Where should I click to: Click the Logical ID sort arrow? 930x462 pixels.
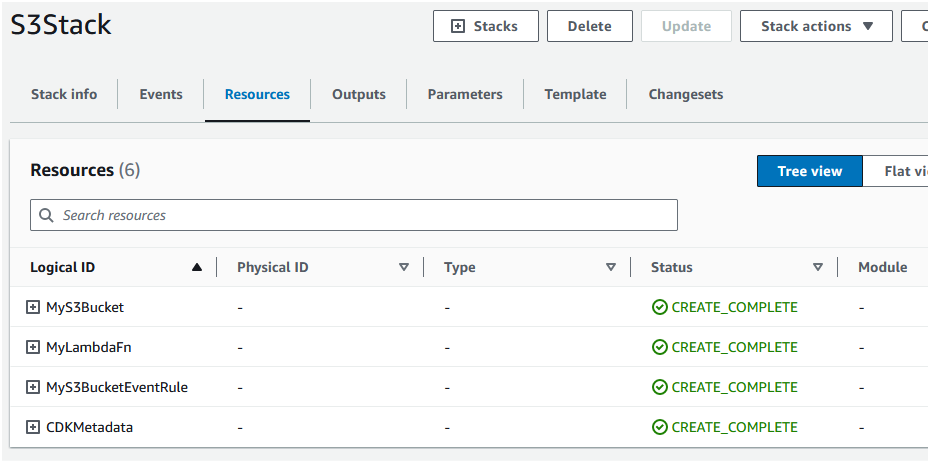click(x=197, y=267)
